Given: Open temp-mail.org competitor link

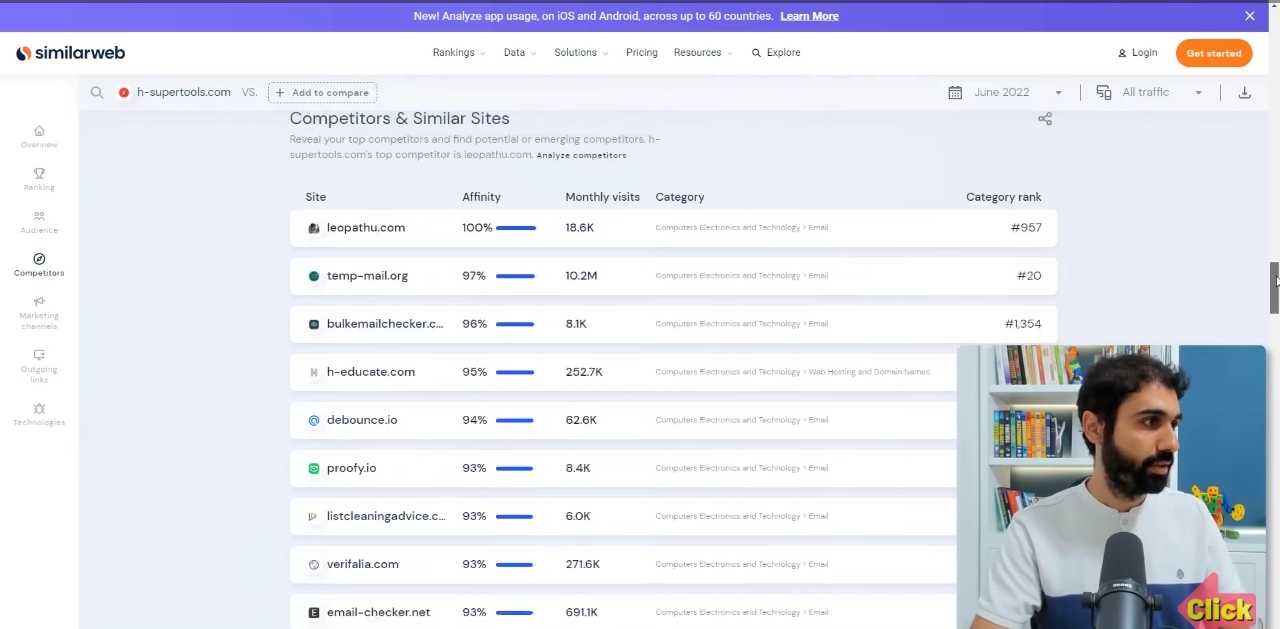Looking at the screenshot, I should pyautogui.click(x=367, y=276).
